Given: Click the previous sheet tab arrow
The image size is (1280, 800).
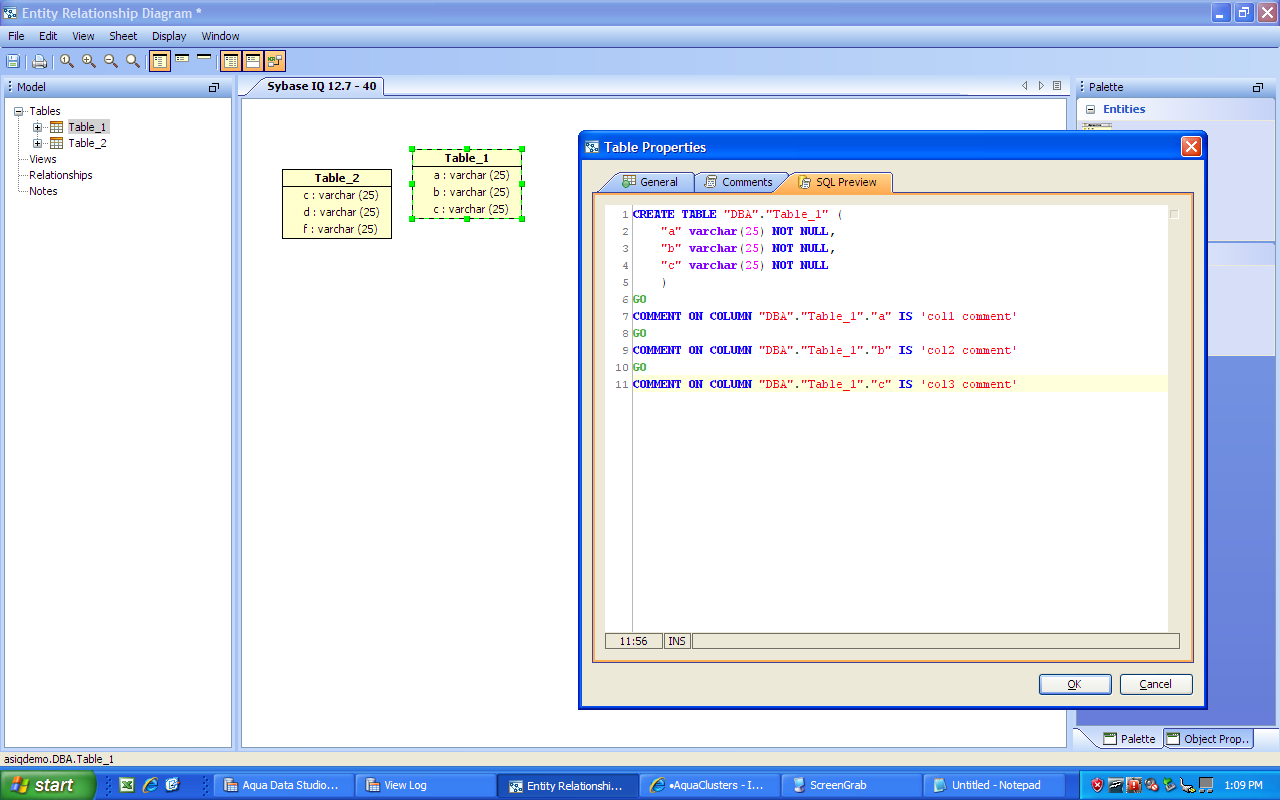Looking at the screenshot, I should 1024,86.
